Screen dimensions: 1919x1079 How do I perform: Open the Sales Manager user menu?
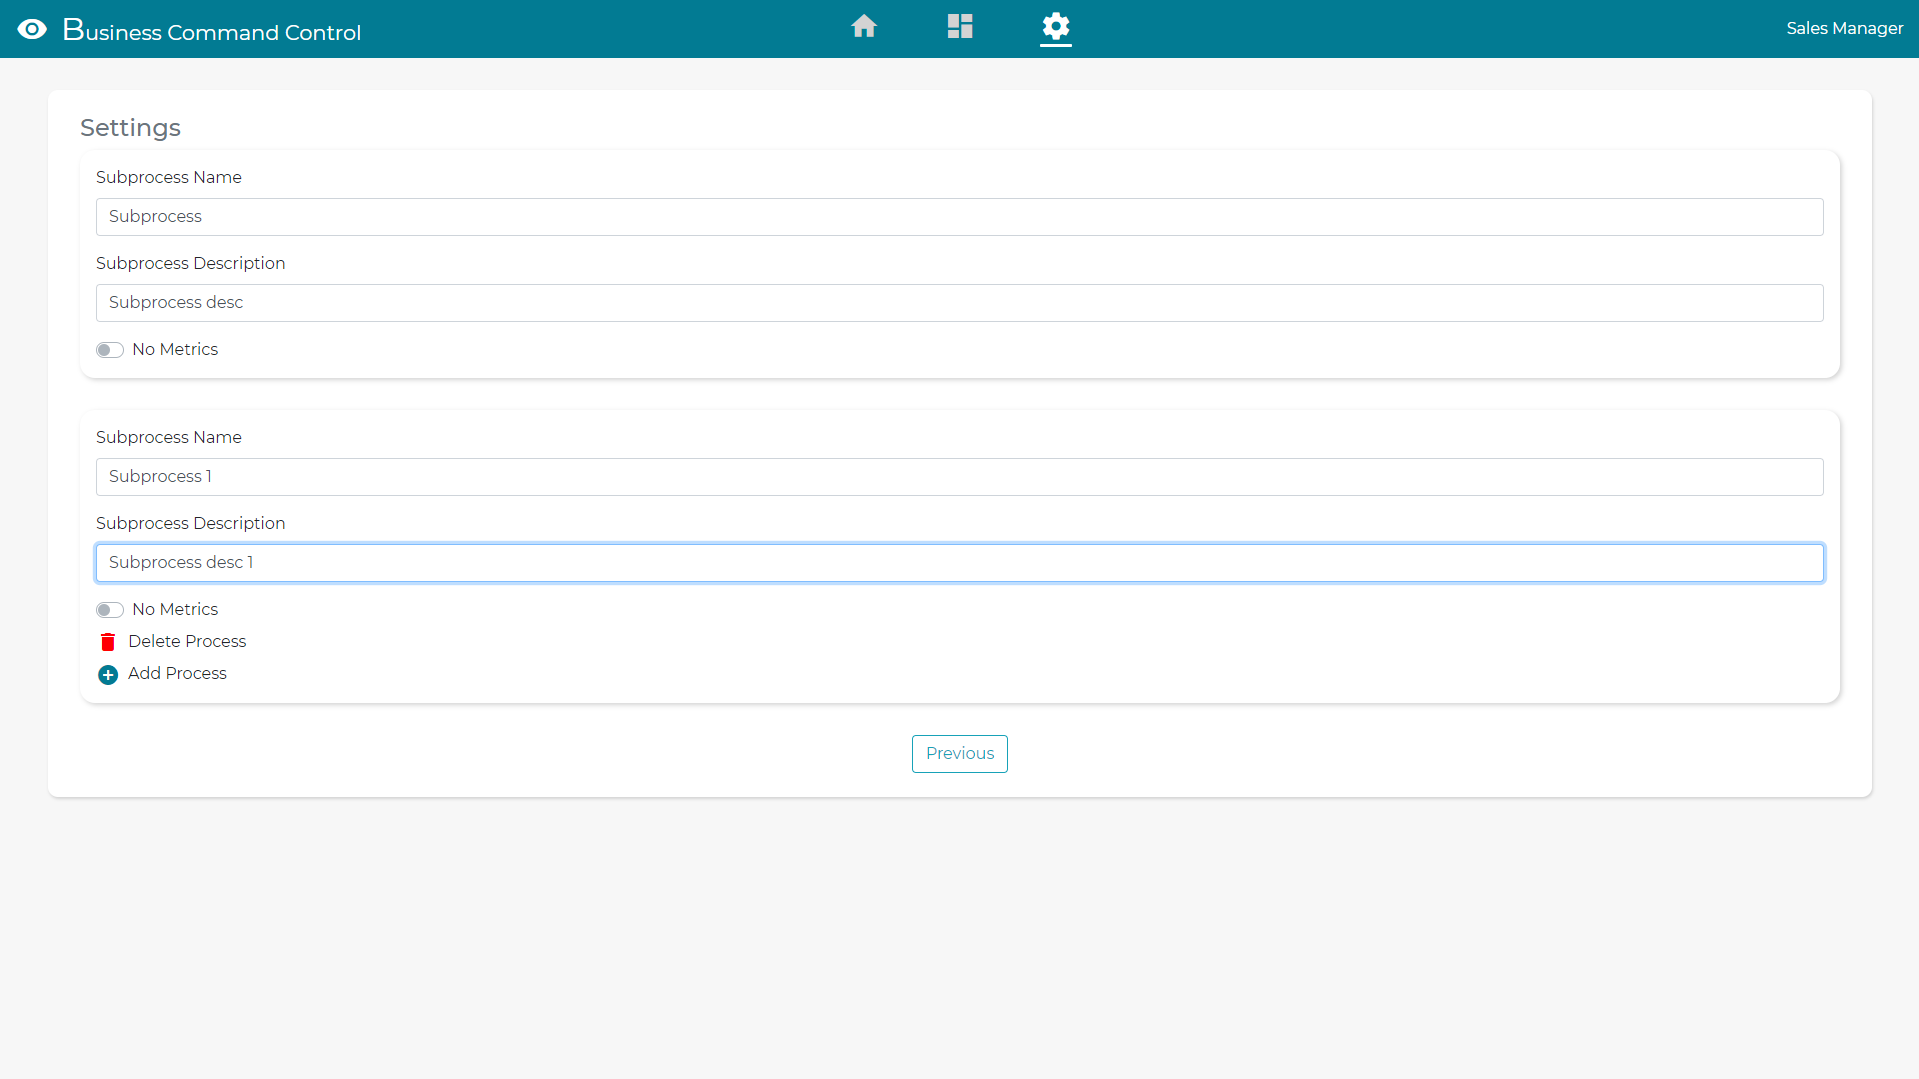point(1844,29)
